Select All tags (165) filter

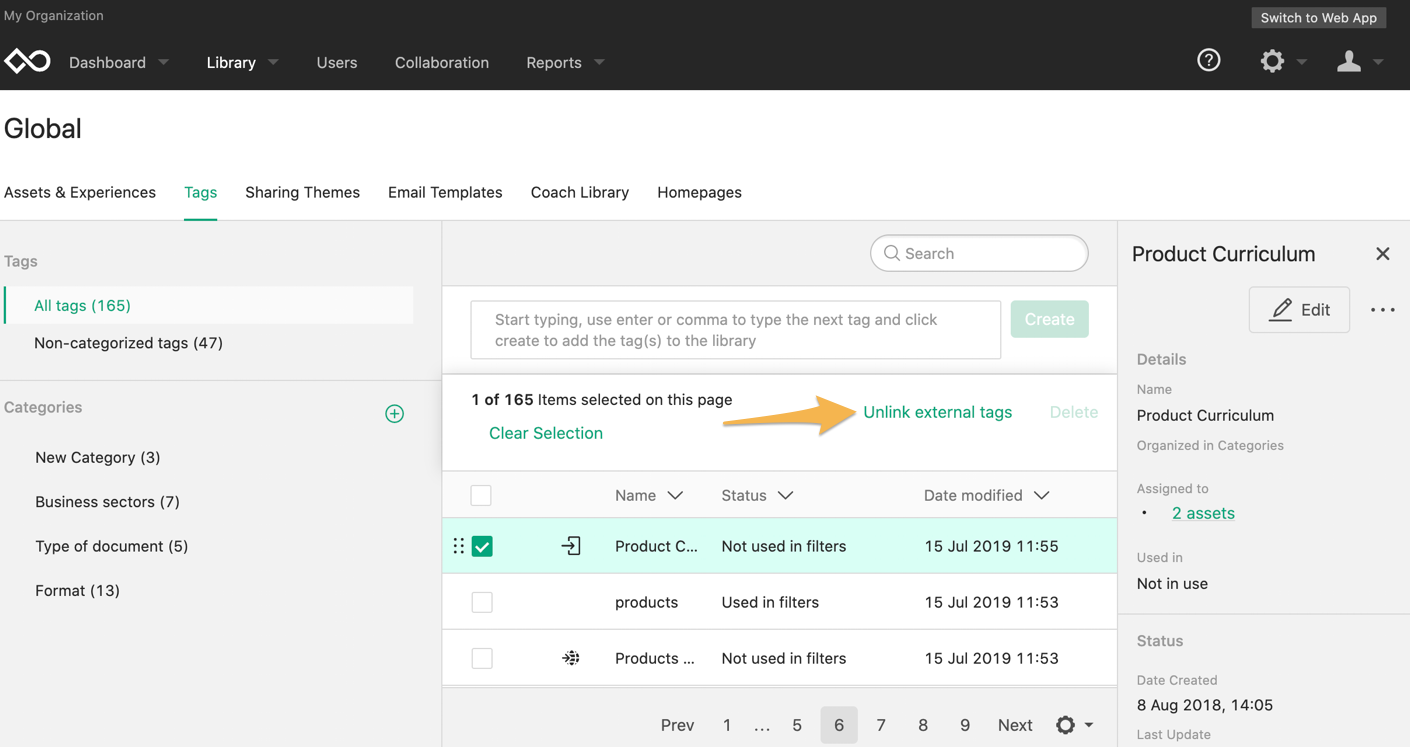(209, 305)
